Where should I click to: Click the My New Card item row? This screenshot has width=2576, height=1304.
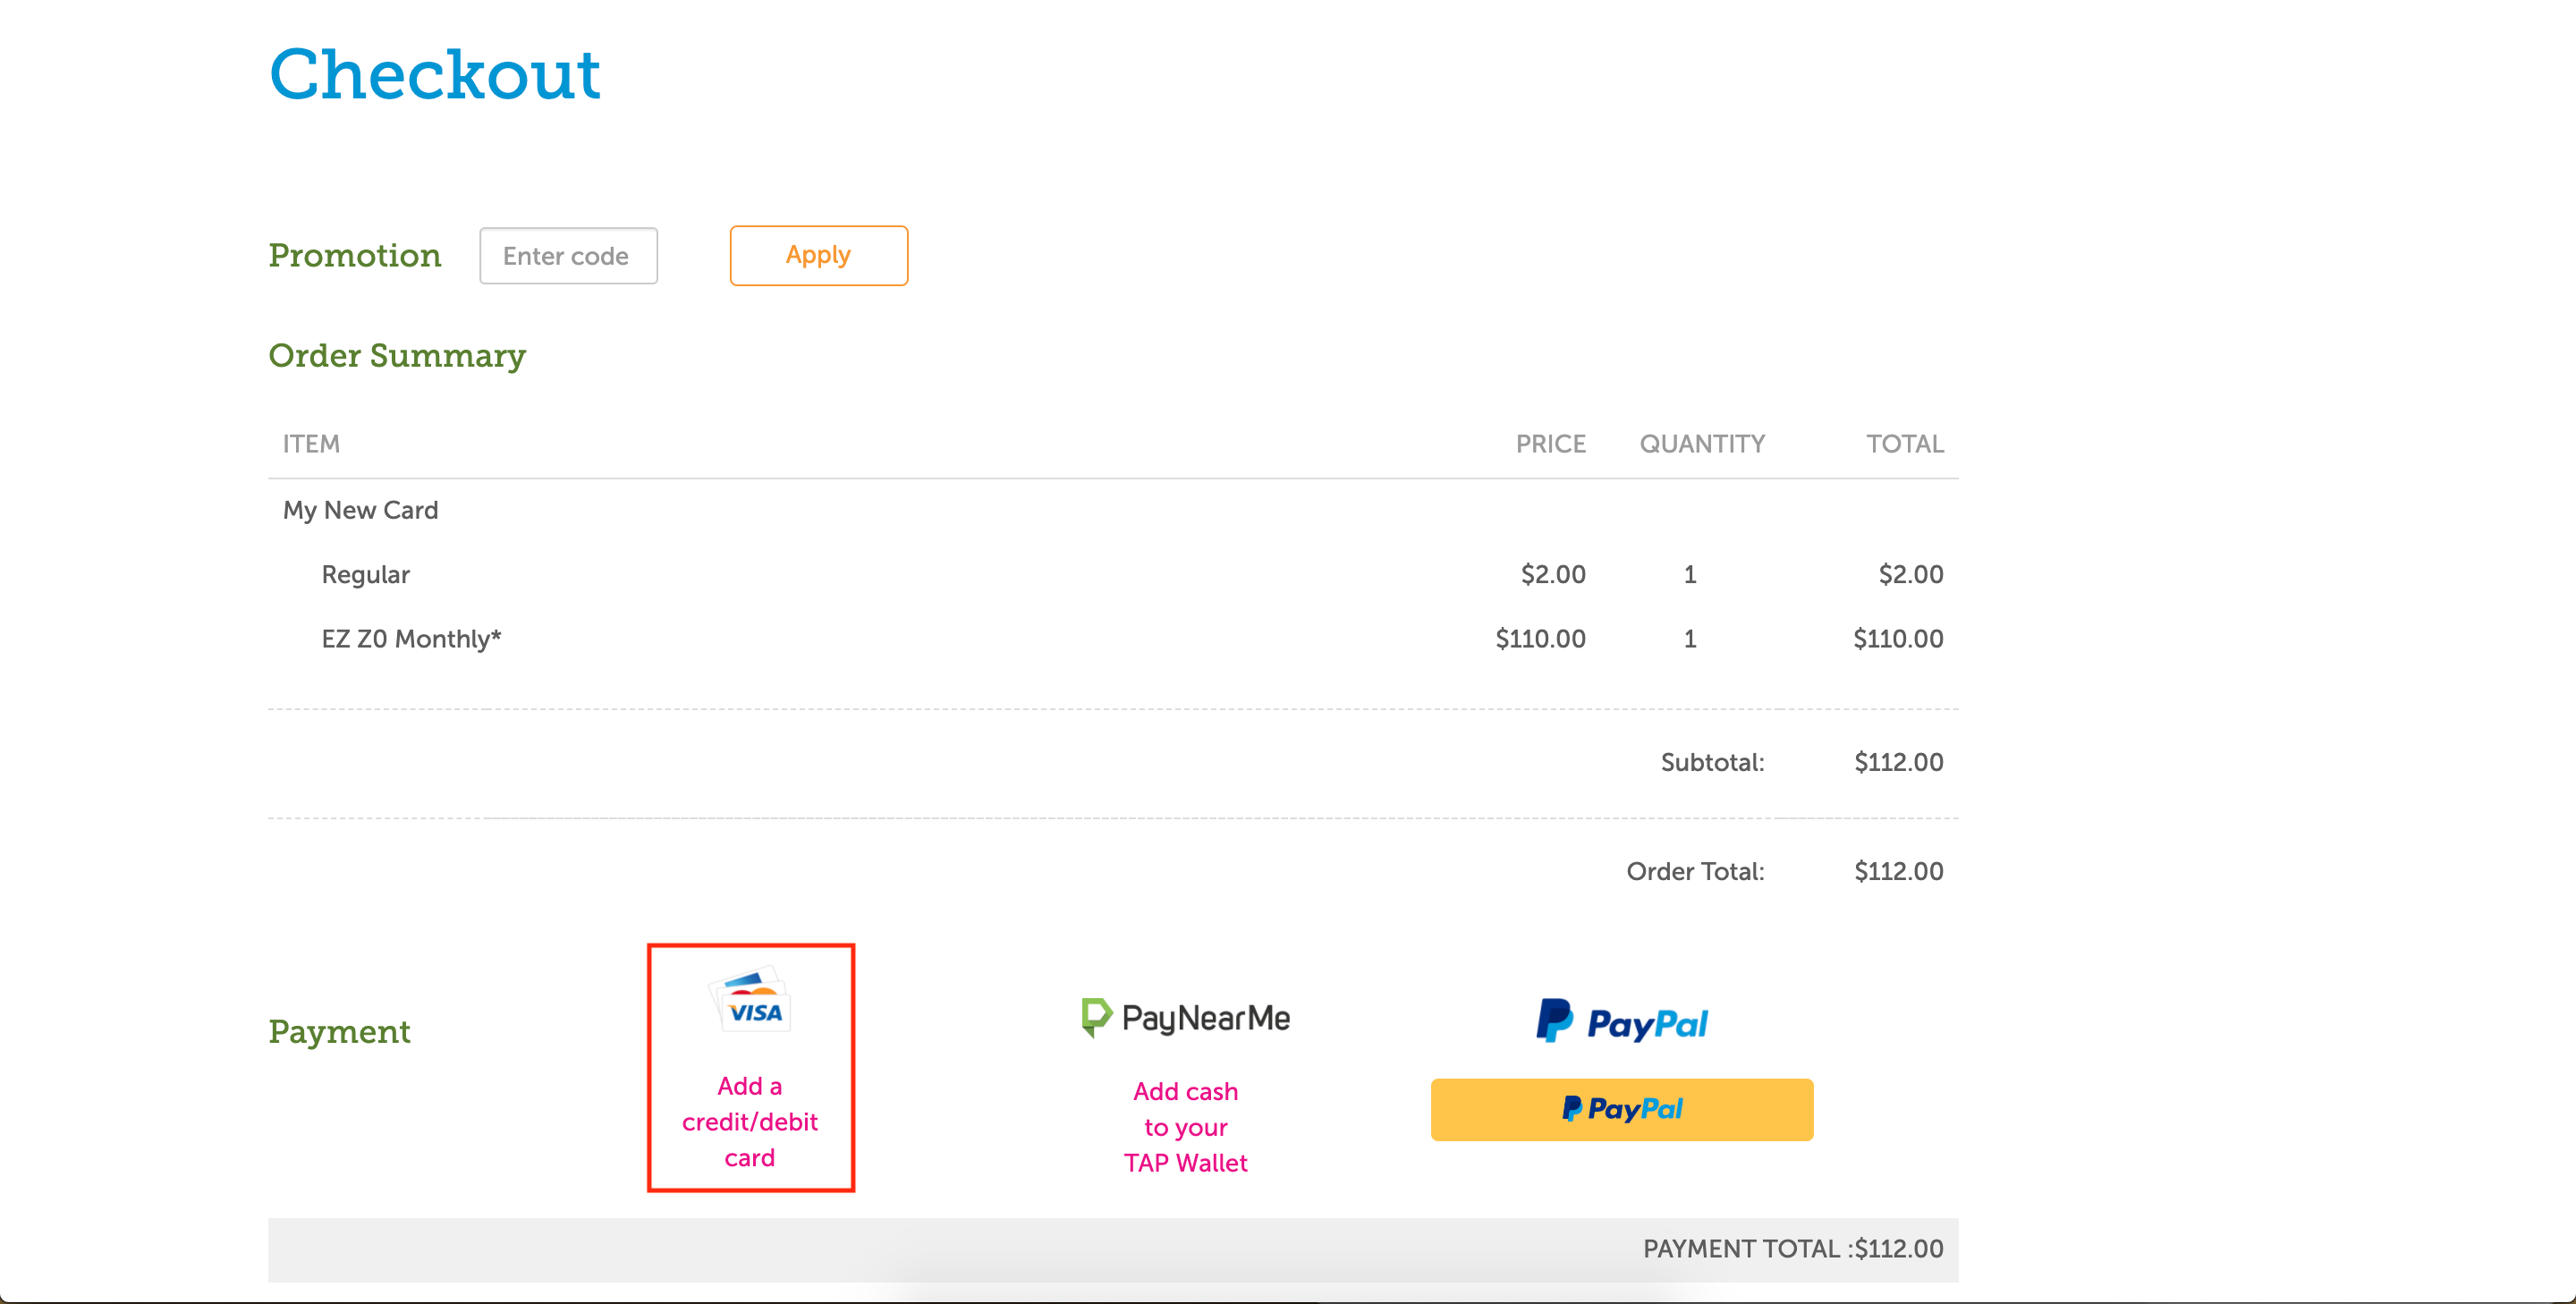click(x=360, y=510)
